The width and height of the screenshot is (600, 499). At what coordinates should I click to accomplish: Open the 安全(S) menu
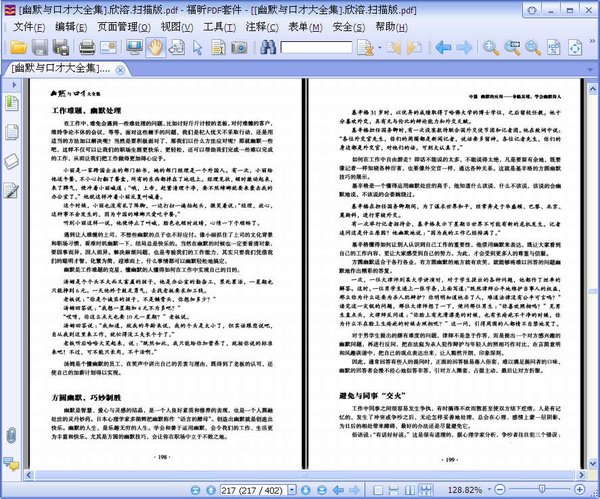pyautogui.click(x=349, y=27)
